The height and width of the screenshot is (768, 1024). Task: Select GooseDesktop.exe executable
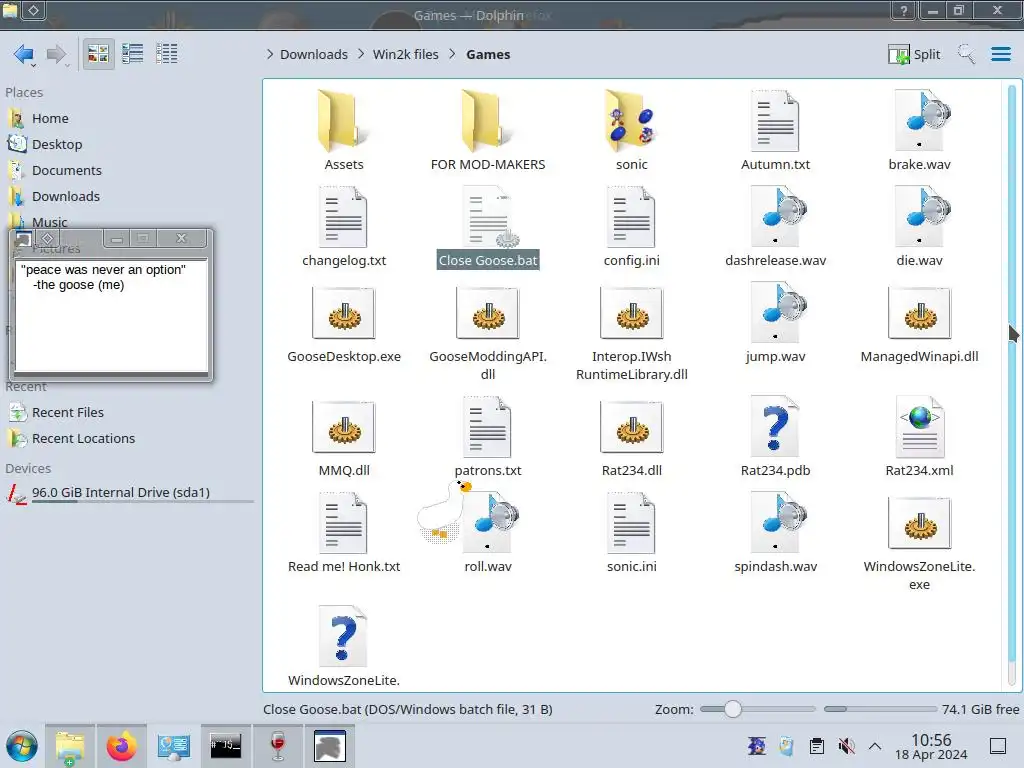[344, 325]
